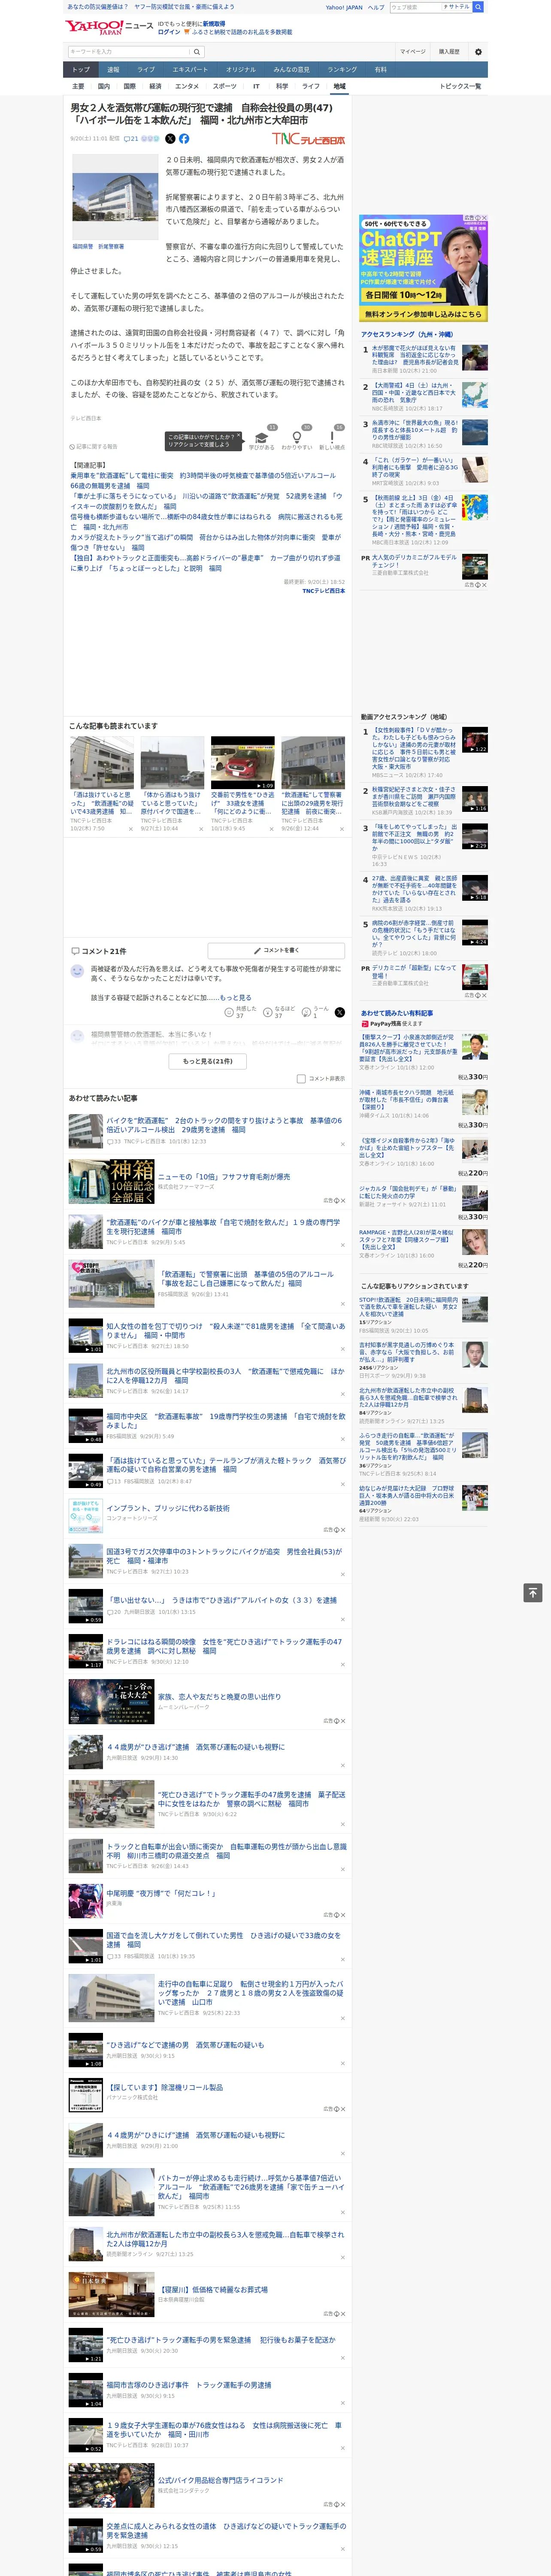Open the インプラント、ブリッジに代わる新技術 ad

[x=168, y=1508]
